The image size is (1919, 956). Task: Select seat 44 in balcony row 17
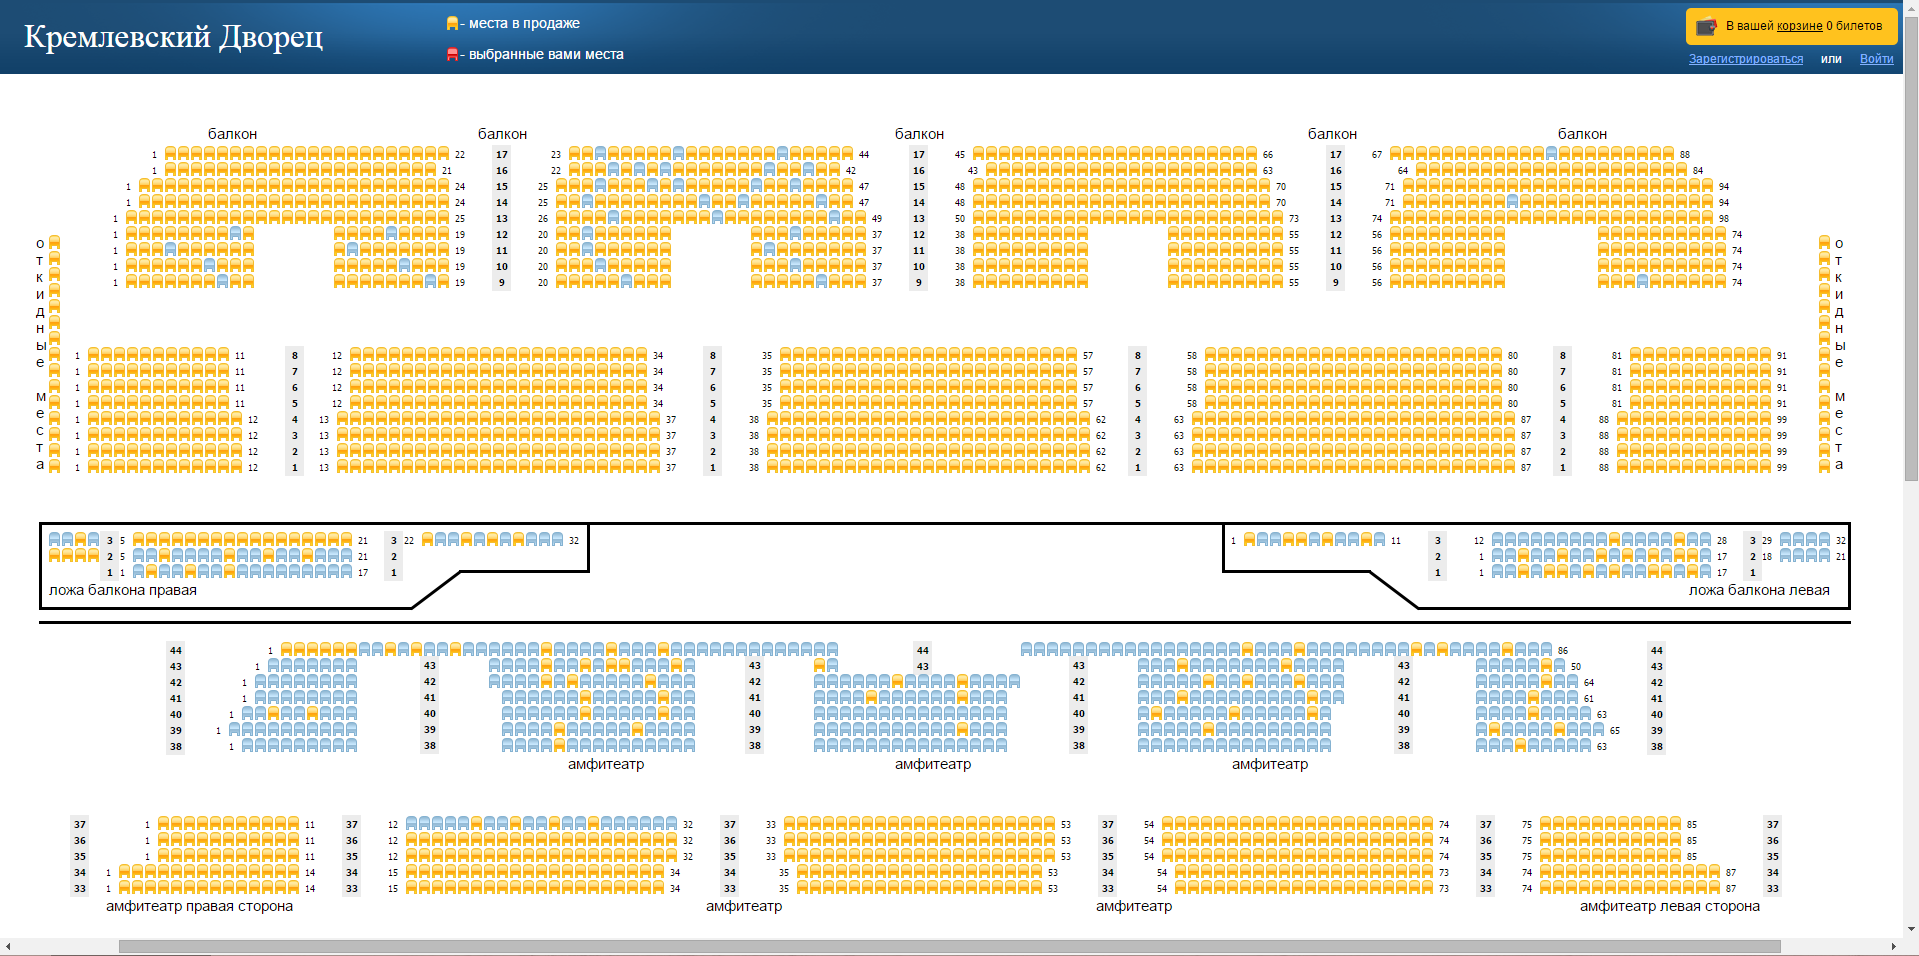tap(848, 154)
